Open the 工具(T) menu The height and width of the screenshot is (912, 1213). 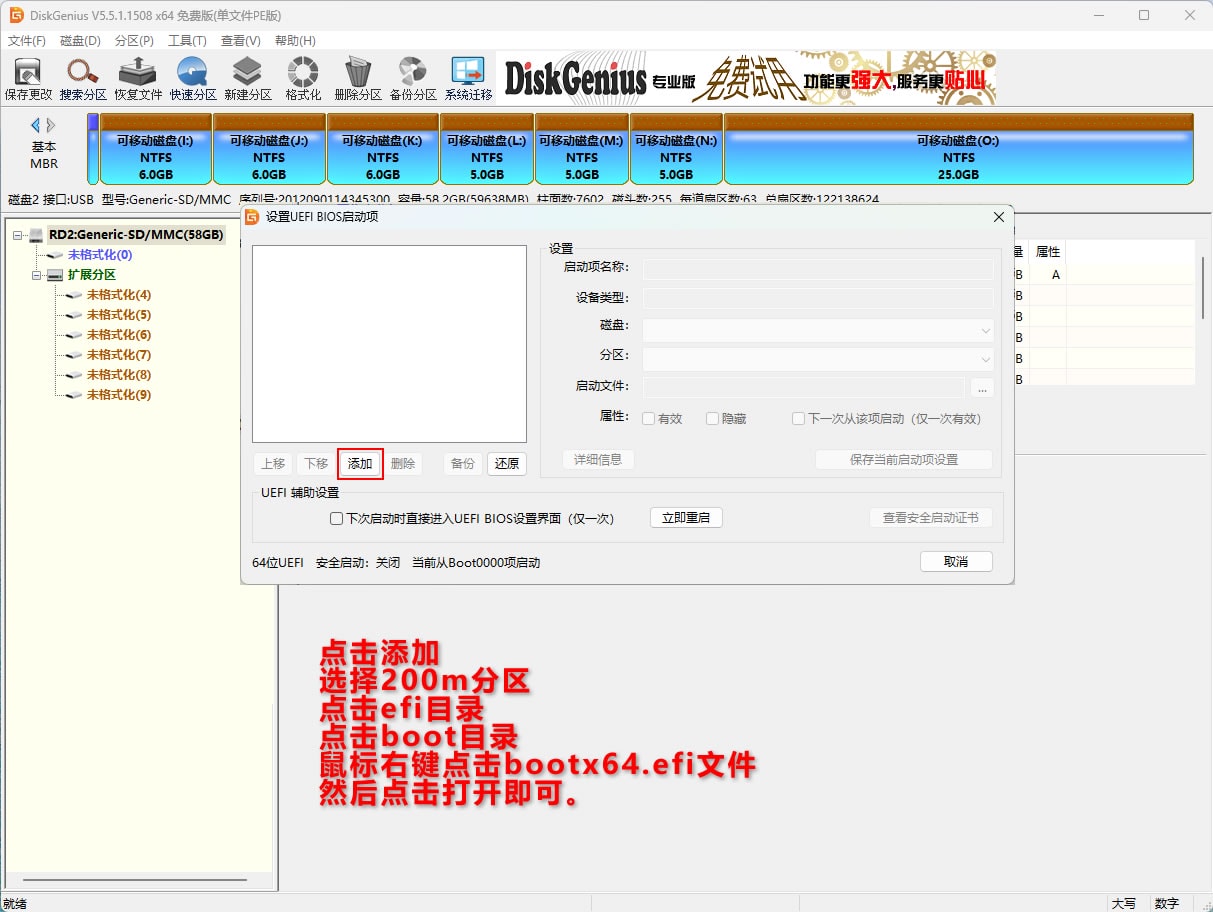tap(187, 41)
